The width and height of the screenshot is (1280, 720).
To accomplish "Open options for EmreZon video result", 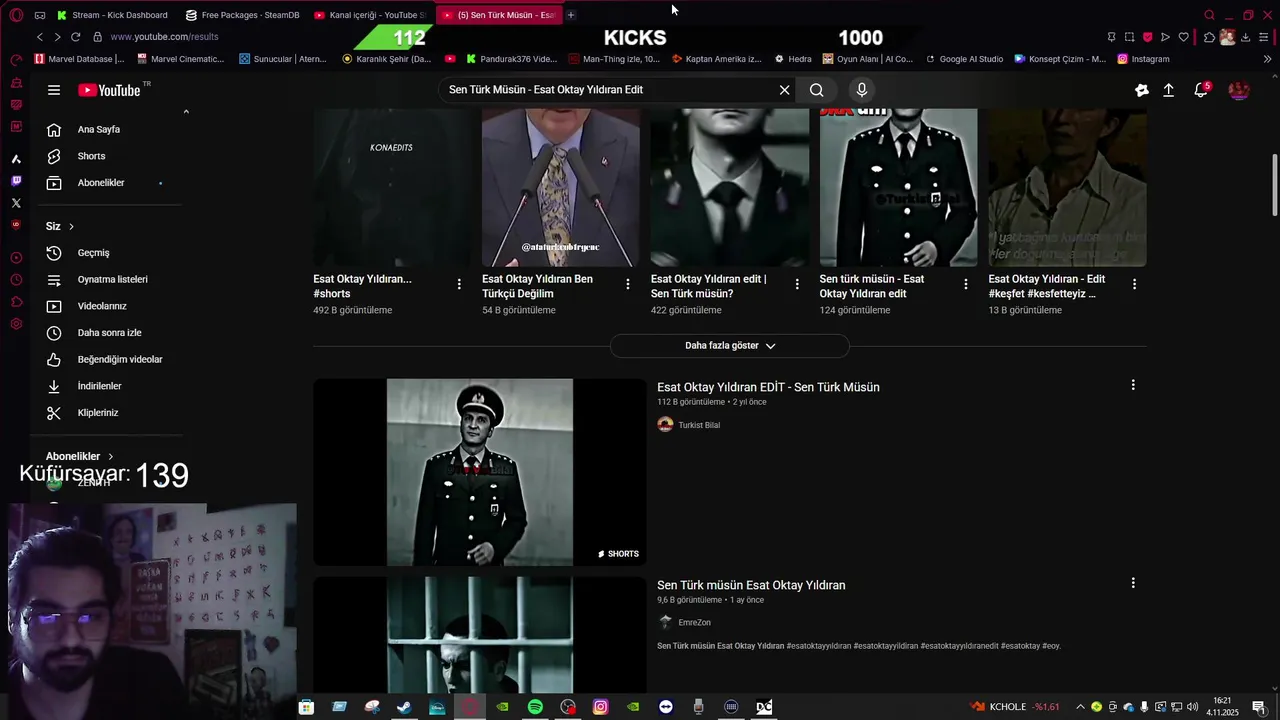I will pos(1133,583).
